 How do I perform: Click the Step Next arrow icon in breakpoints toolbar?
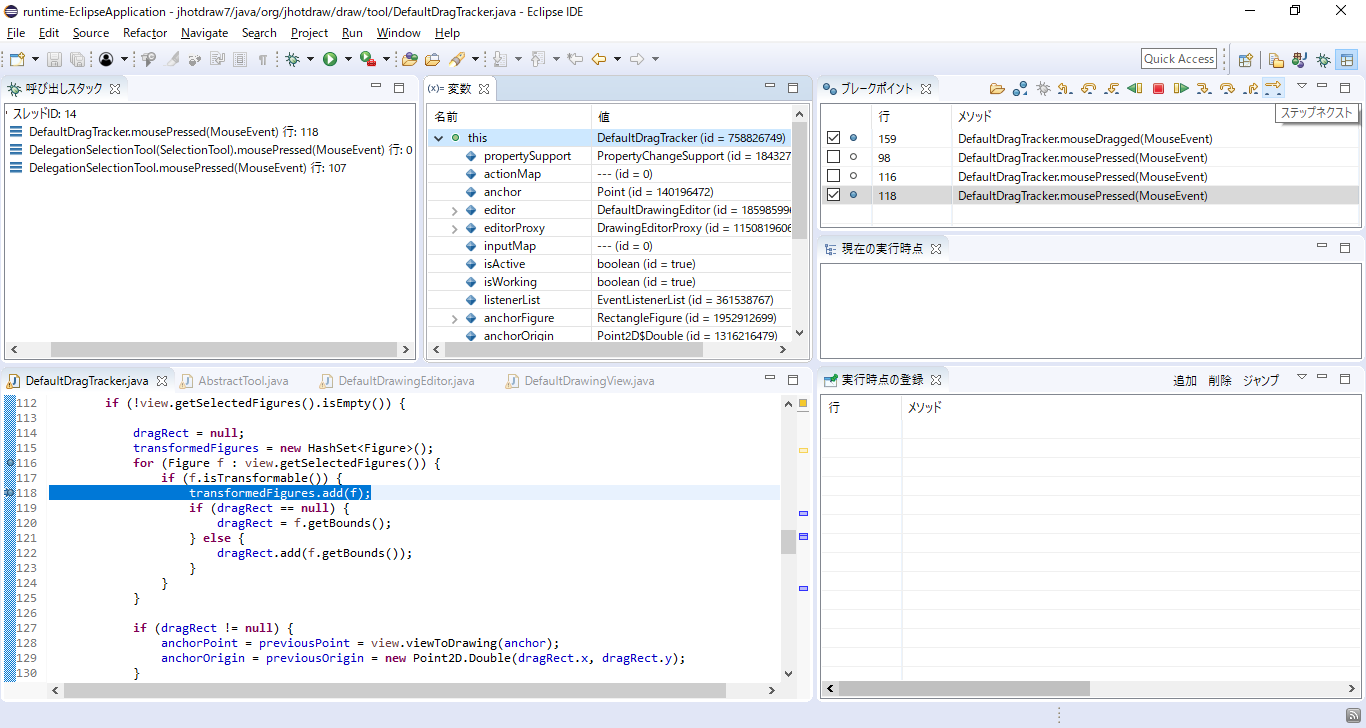point(1273,88)
